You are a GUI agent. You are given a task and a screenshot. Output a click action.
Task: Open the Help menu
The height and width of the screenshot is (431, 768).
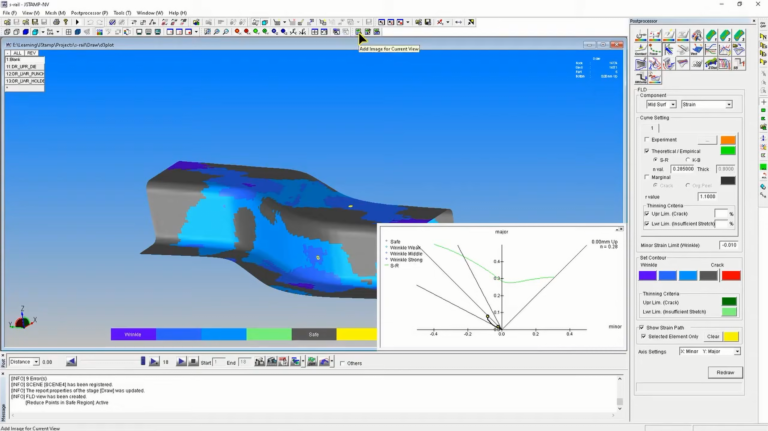click(177, 13)
